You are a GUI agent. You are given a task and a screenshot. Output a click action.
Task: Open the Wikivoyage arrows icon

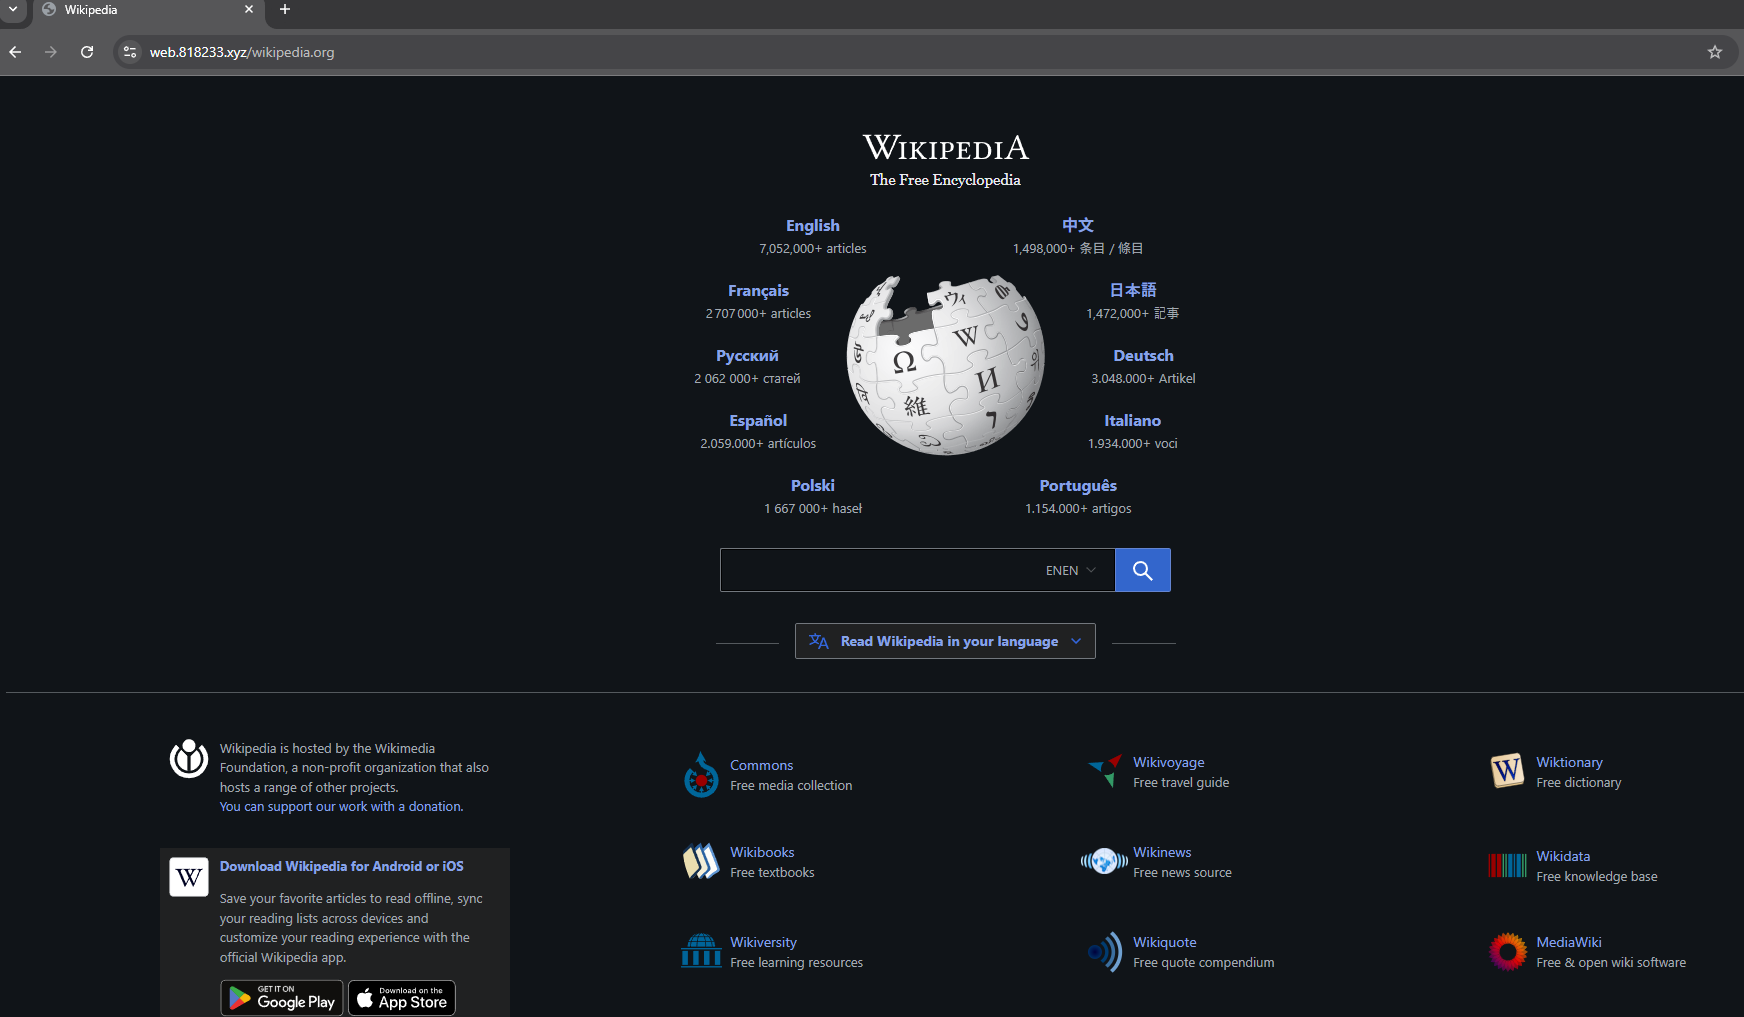[1105, 771]
